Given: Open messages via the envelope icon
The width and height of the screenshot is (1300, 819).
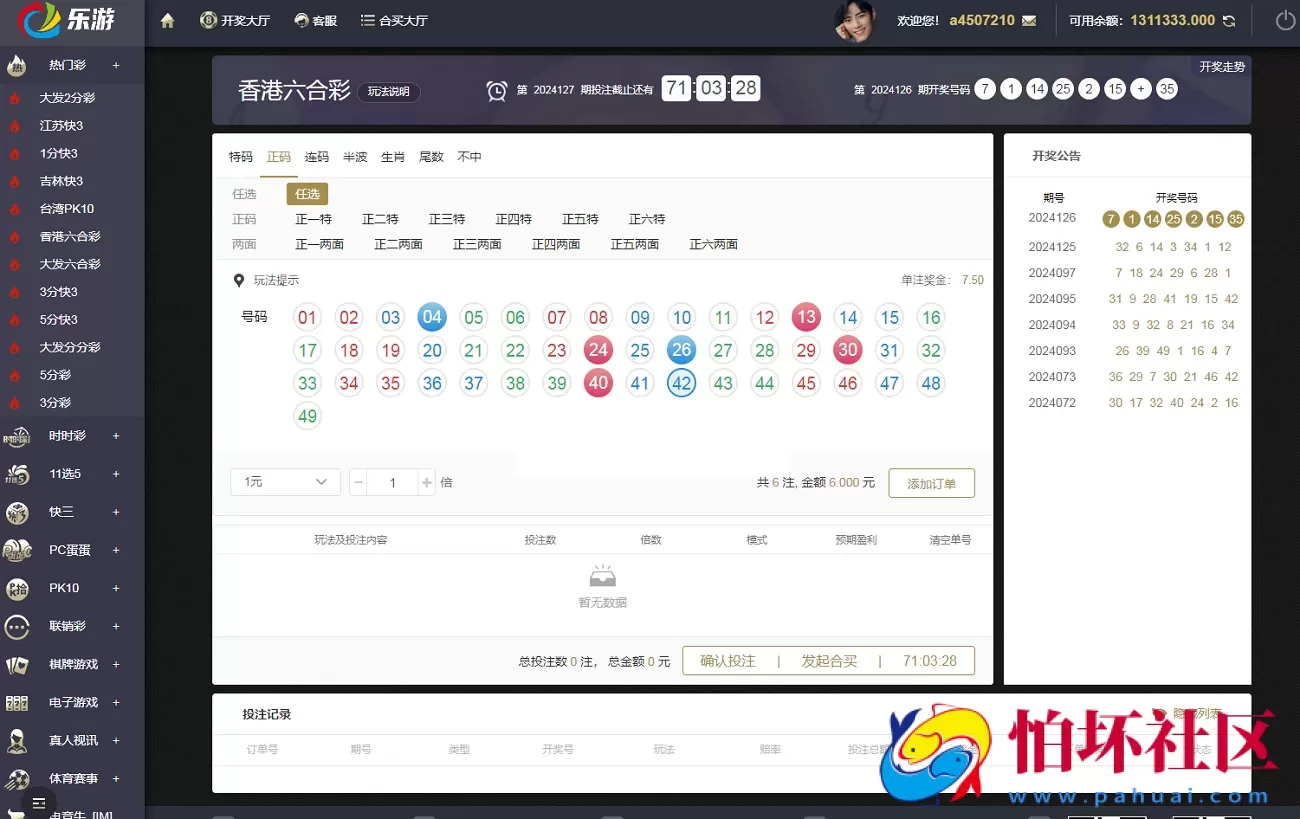Looking at the screenshot, I should click(1030, 19).
